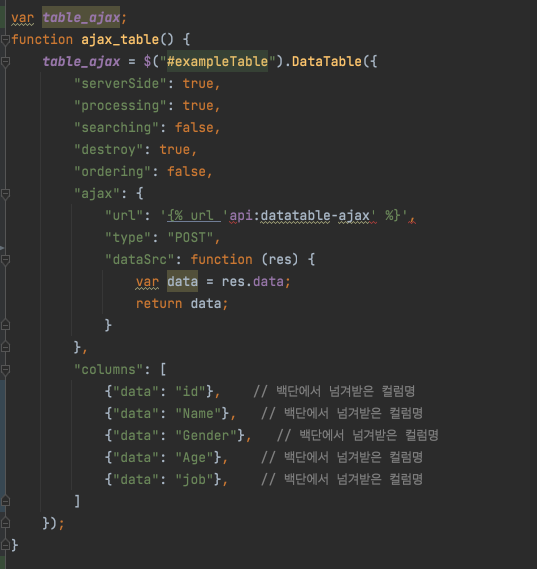This screenshot has height=569, width=537.
Task: Click the Korean comment on the "Gender" line
Action: [357, 435]
